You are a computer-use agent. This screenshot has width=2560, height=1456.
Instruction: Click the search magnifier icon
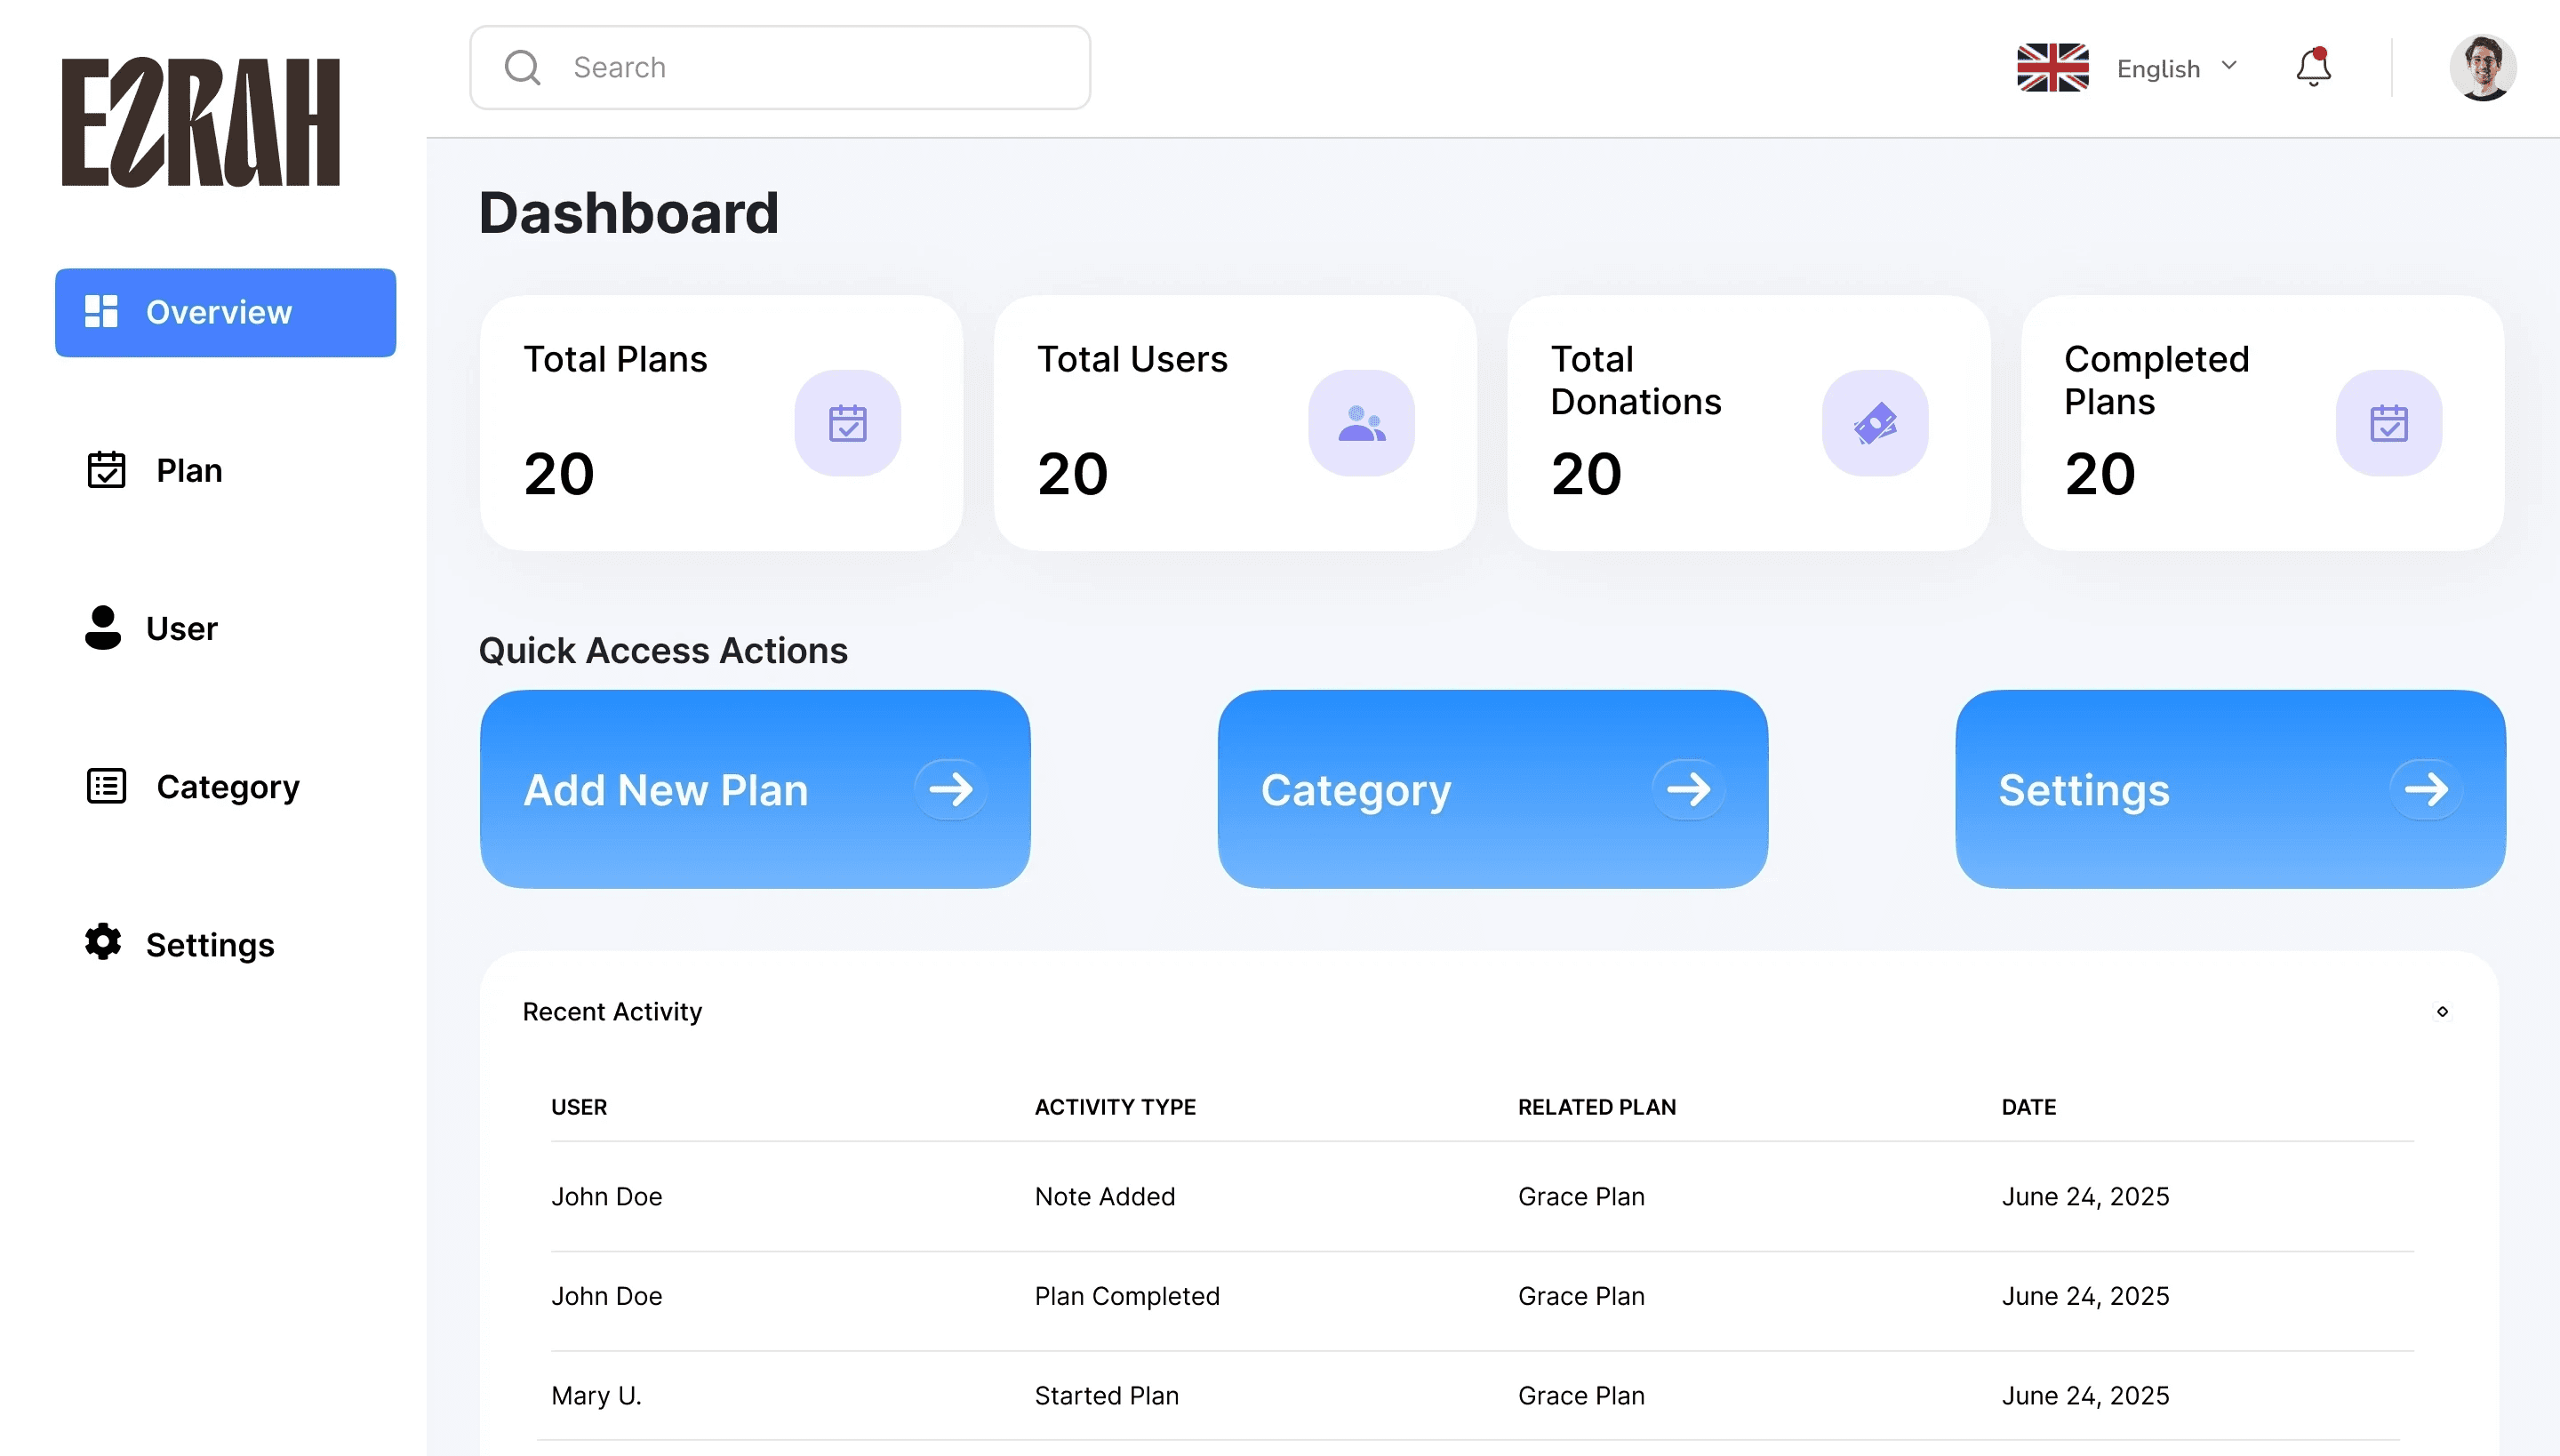click(x=522, y=68)
